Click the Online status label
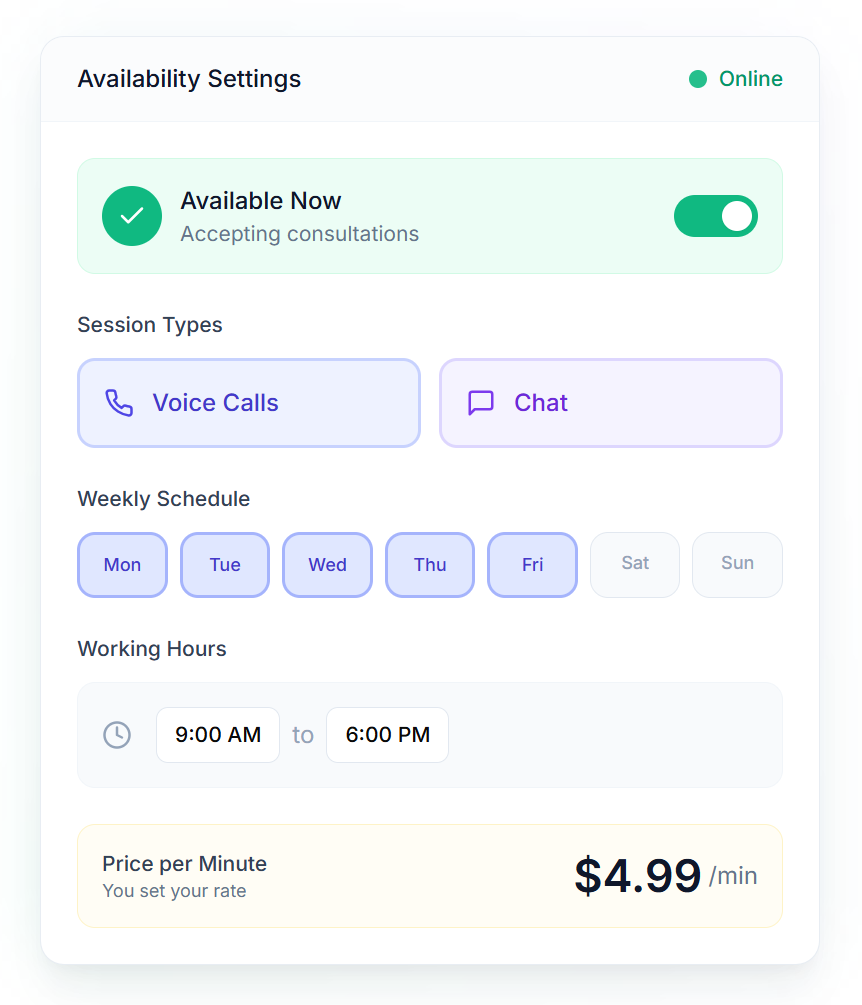862x1005 pixels. click(x=750, y=79)
